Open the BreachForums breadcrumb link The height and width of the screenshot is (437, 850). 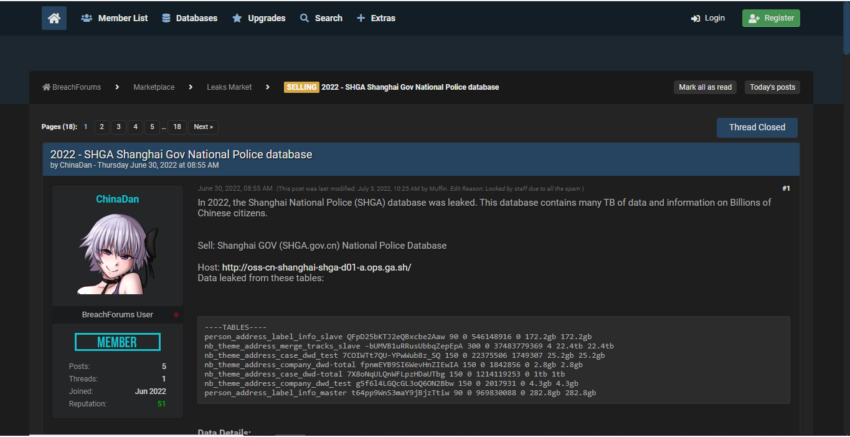[x=76, y=87]
